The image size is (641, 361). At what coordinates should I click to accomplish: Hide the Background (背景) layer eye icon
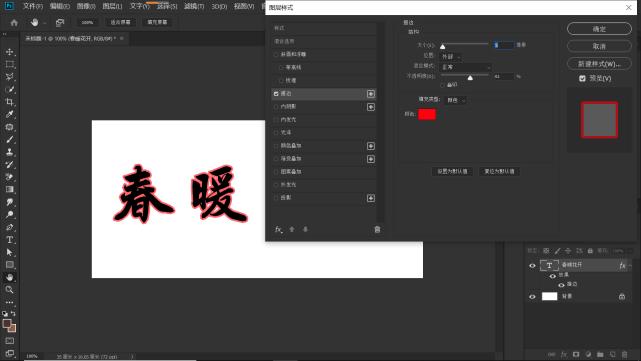[532, 297]
